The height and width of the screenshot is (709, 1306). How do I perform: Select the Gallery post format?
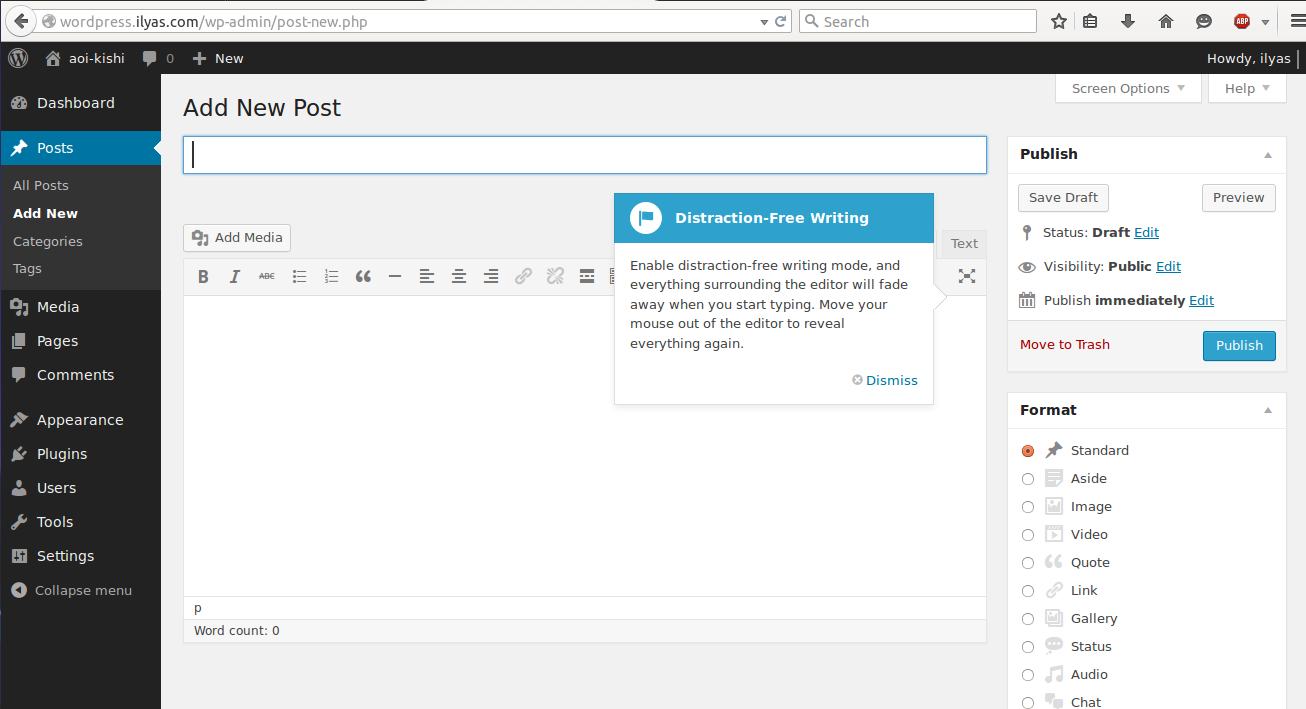[1028, 619]
